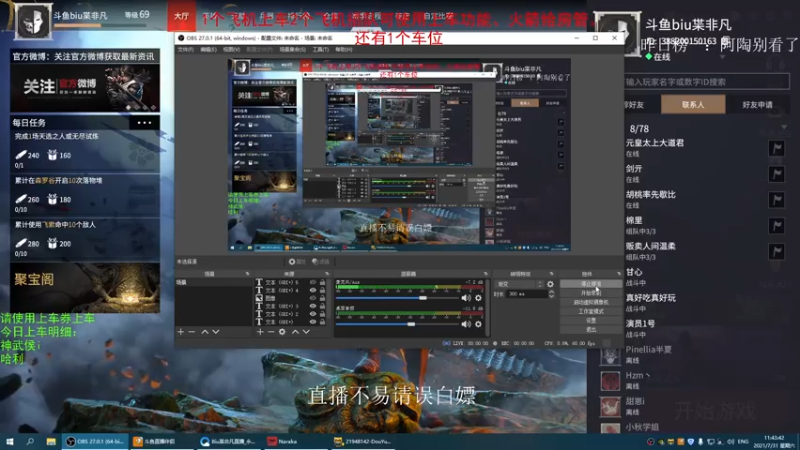This screenshot has width=800, height=450.
Task: Open 桌面音频 audio settings gear
Action: pos(478,324)
